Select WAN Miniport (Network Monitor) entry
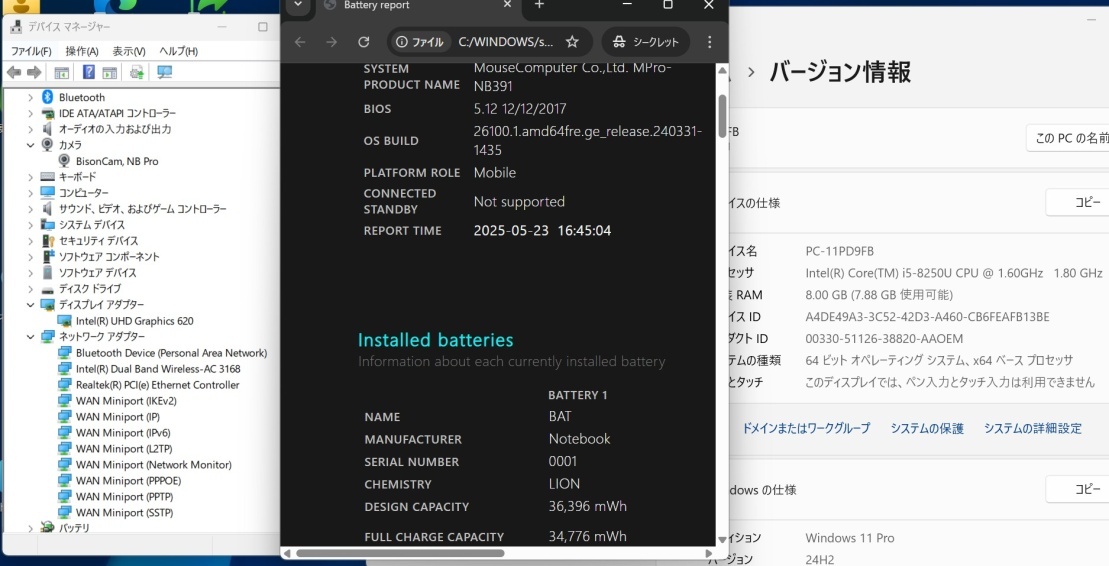Screen dimensions: 1109x566 click(x=153, y=465)
